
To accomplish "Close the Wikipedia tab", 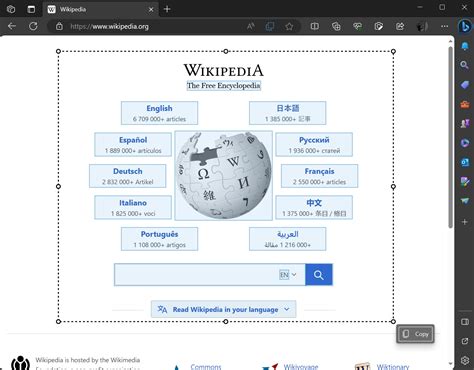I will (x=151, y=9).
